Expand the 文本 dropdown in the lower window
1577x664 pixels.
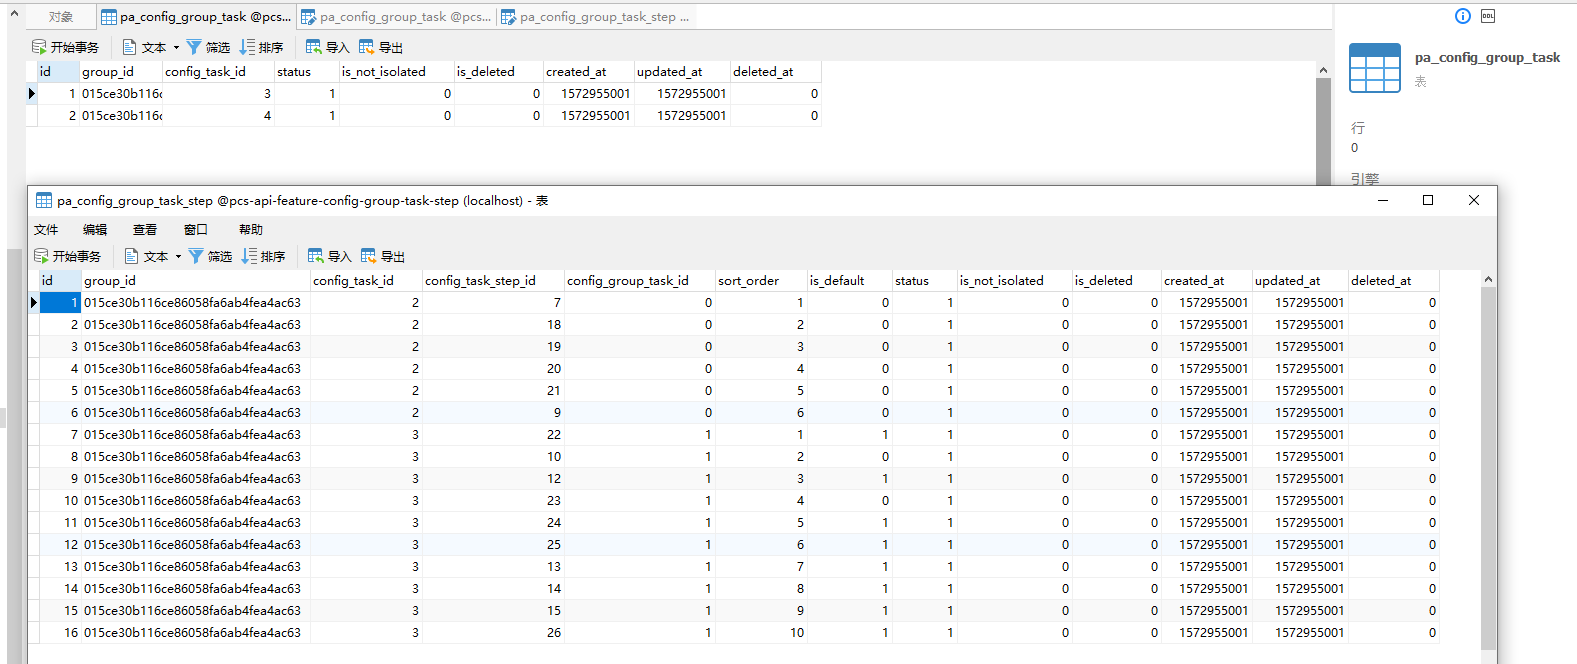pyautogui.click(x=178, y=256)
